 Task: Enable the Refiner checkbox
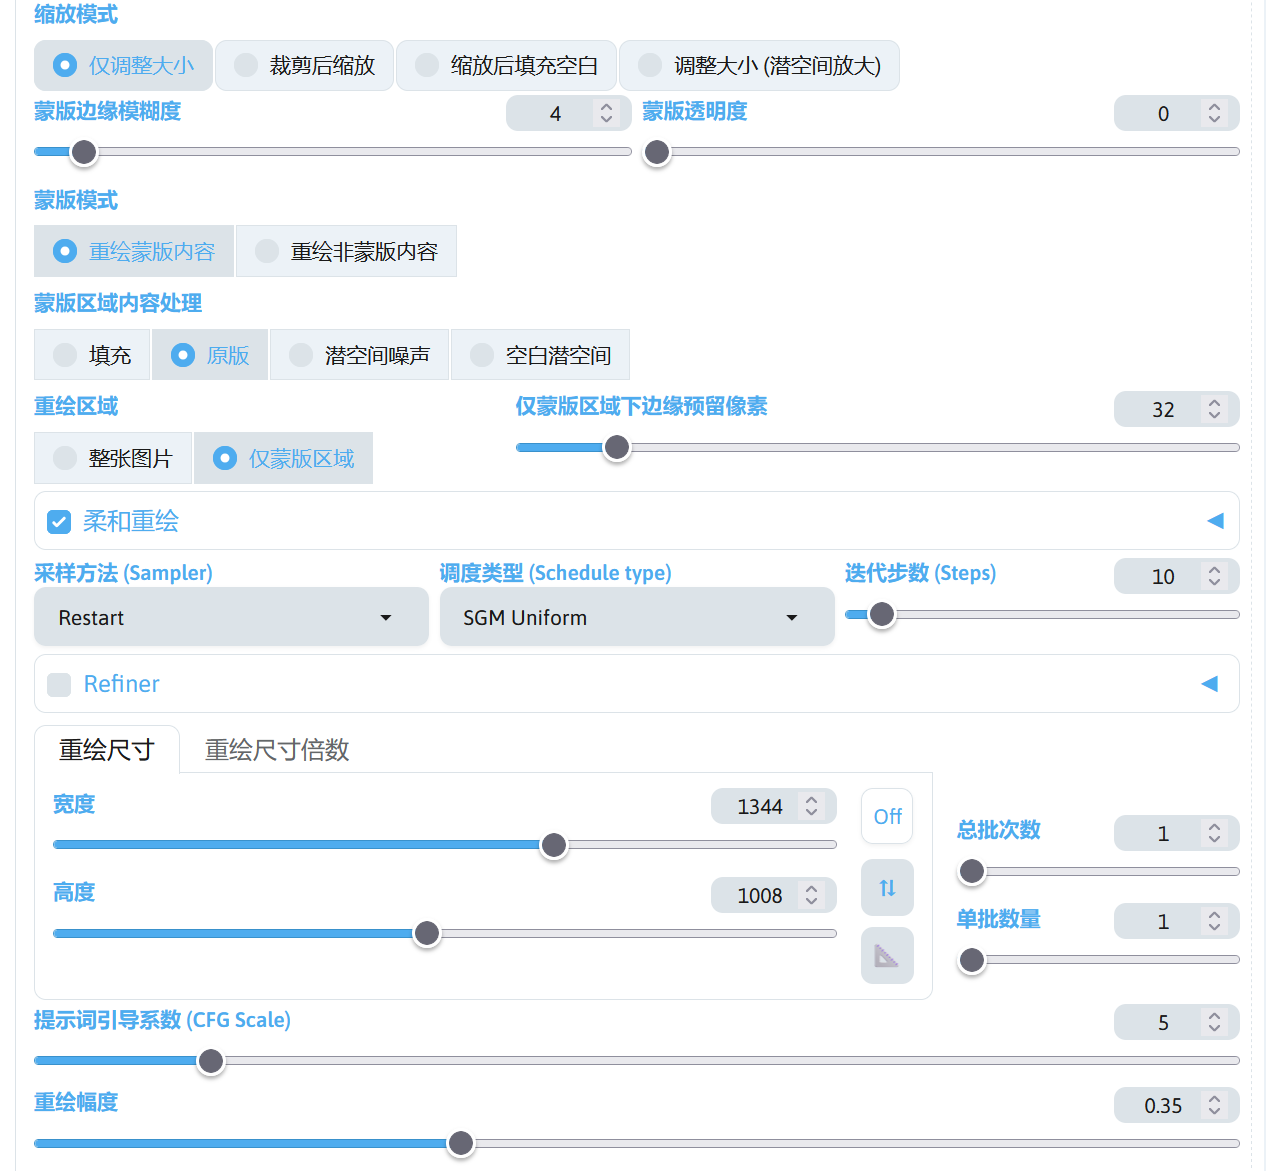point(60,685)
